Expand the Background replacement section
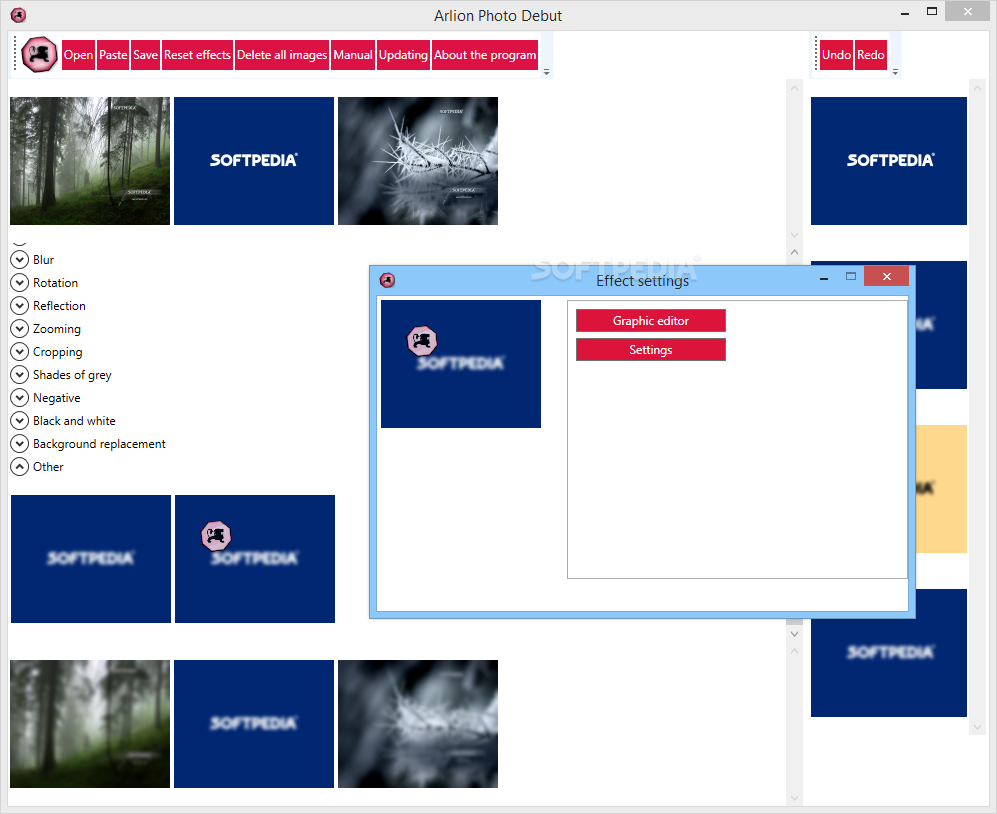 [20, 443]
